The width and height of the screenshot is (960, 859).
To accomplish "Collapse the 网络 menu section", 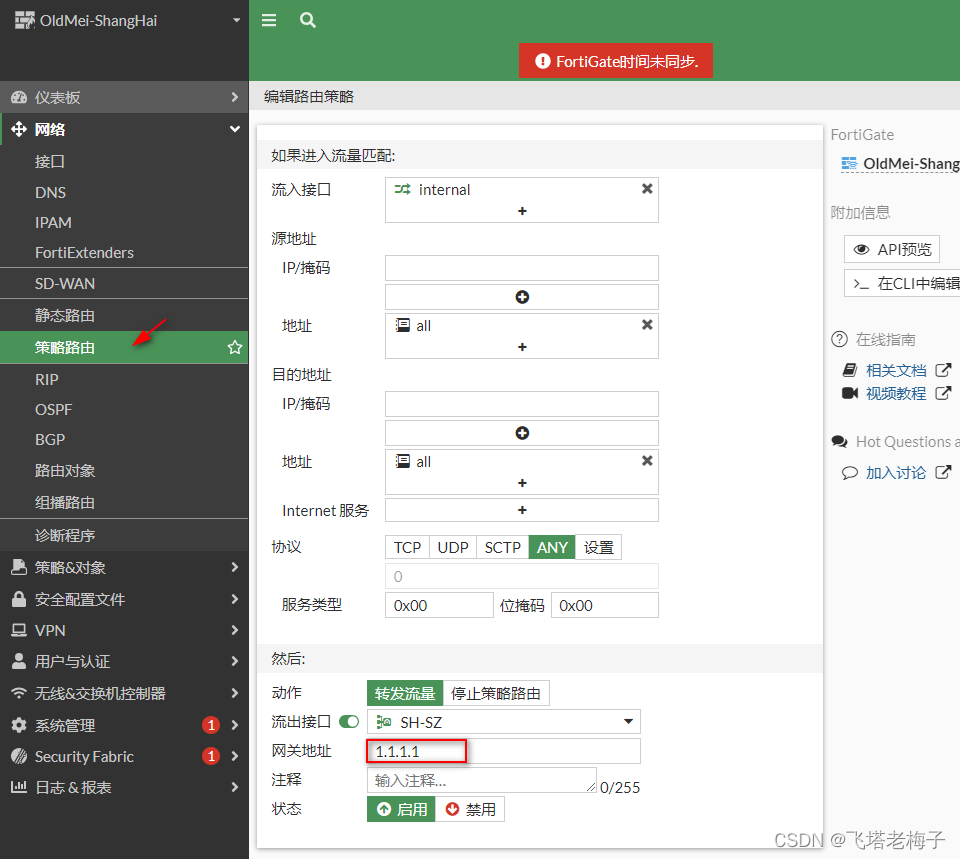I will [124, 129].
